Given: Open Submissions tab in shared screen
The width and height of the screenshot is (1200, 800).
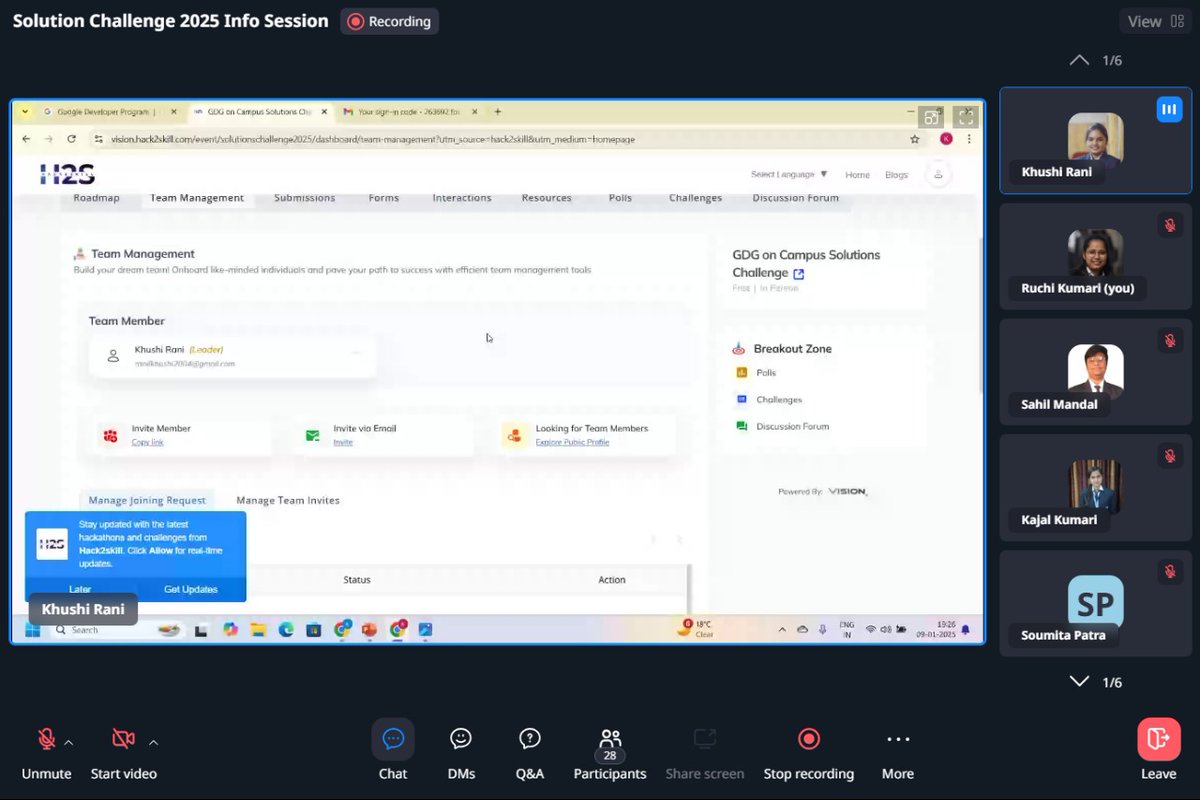Looking at the screenshot, I should (305, 198).
